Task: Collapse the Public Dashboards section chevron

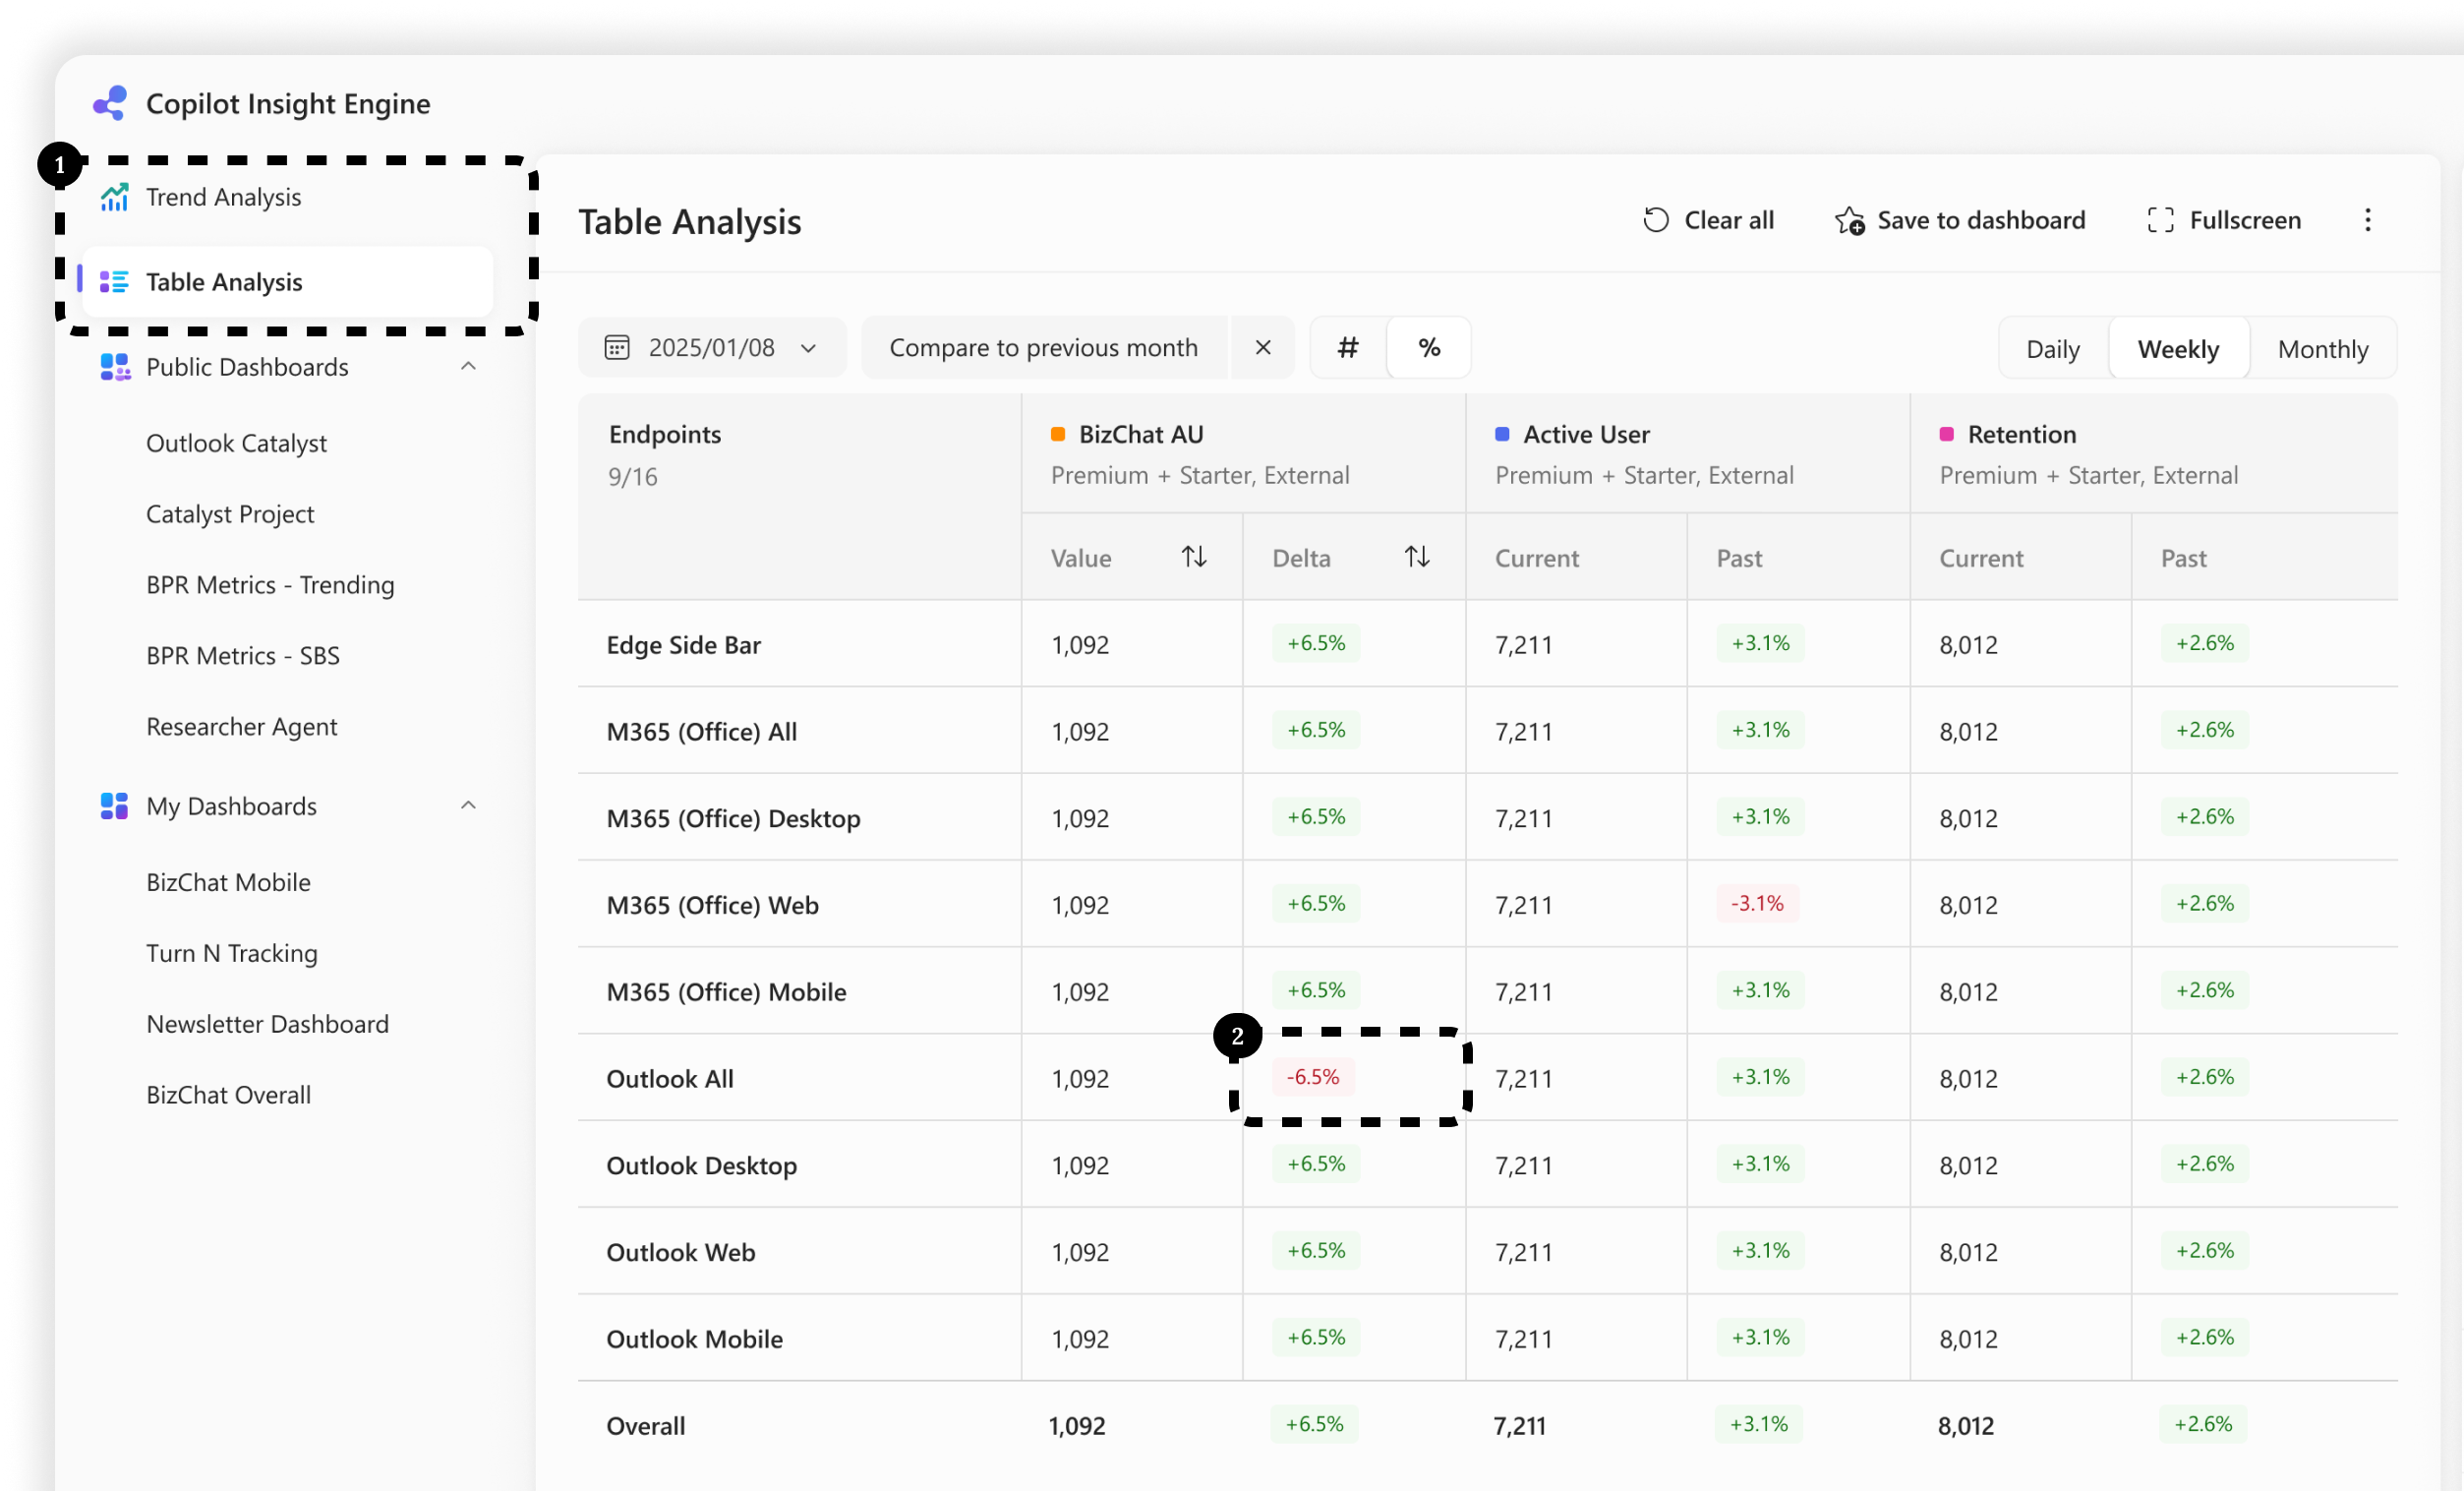Action: click(468, 366)
